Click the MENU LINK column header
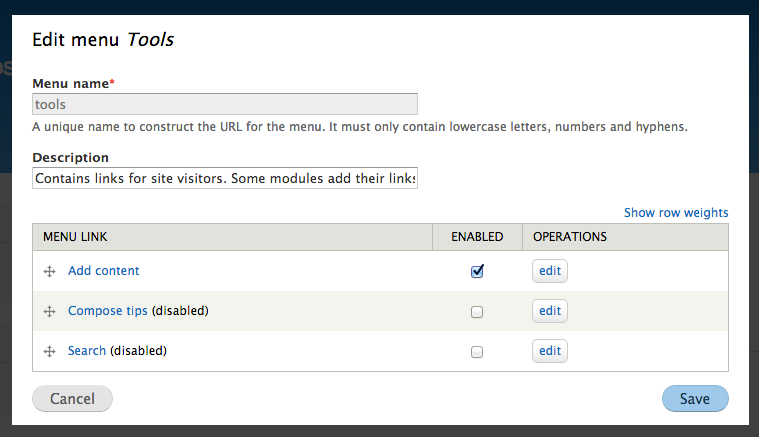The image size is (759, 437). pyautogui.click(x=75, y=237)
